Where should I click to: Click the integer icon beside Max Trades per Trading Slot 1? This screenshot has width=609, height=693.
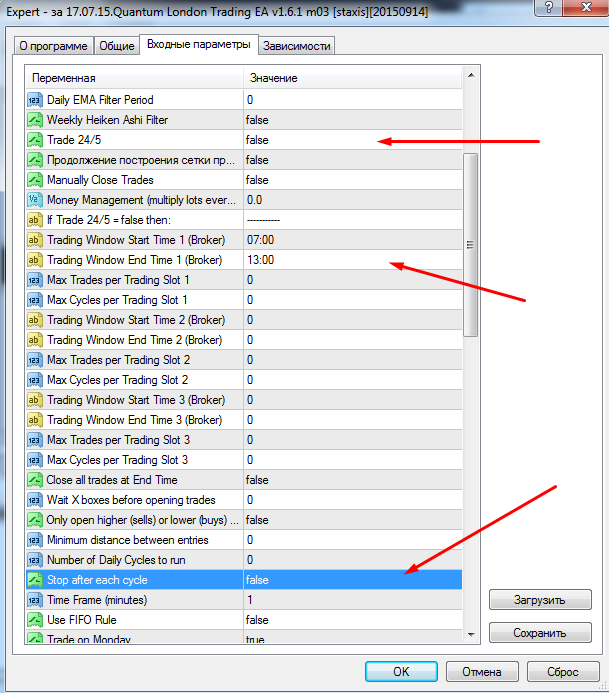[35, 280]
